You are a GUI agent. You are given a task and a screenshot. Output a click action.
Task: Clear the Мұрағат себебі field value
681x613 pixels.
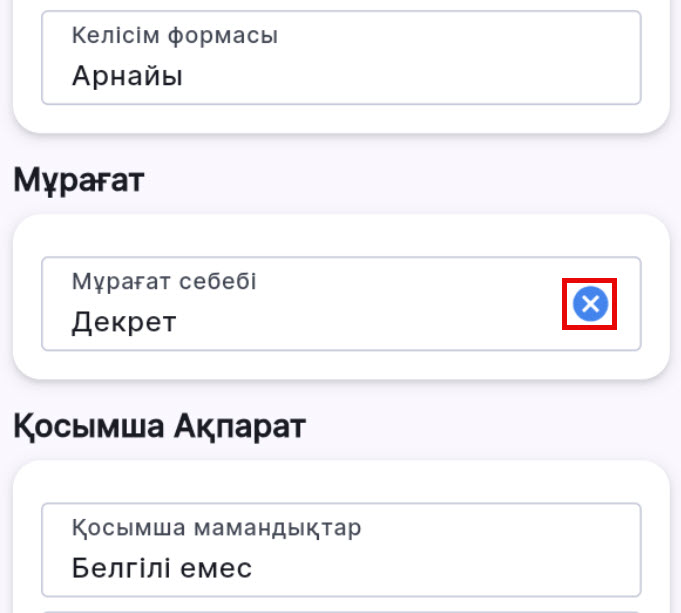(590, 304)
